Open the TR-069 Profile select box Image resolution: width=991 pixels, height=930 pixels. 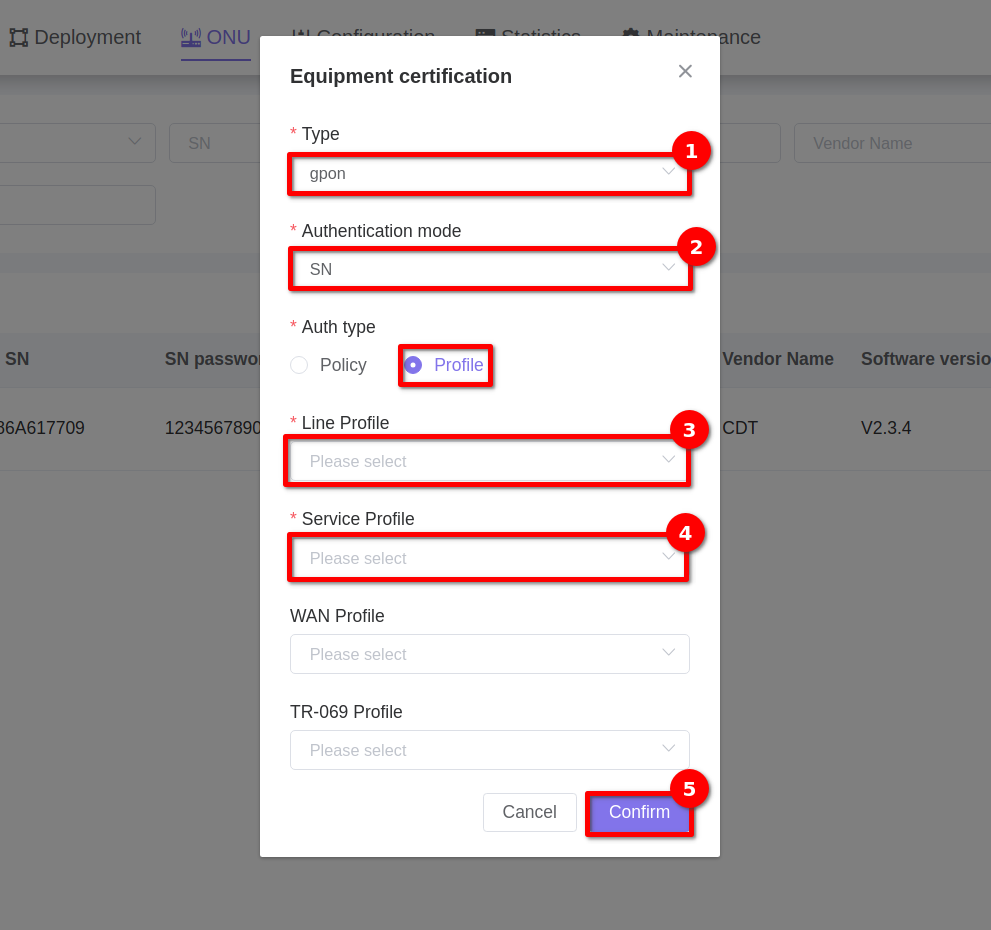[488, 750]
